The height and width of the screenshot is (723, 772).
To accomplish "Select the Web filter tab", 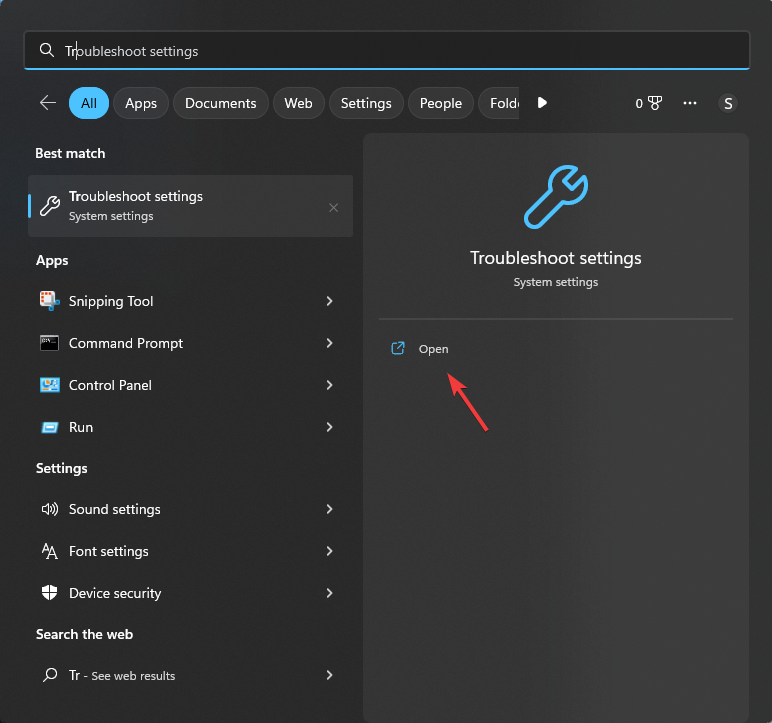I will (x=298, y=103).
